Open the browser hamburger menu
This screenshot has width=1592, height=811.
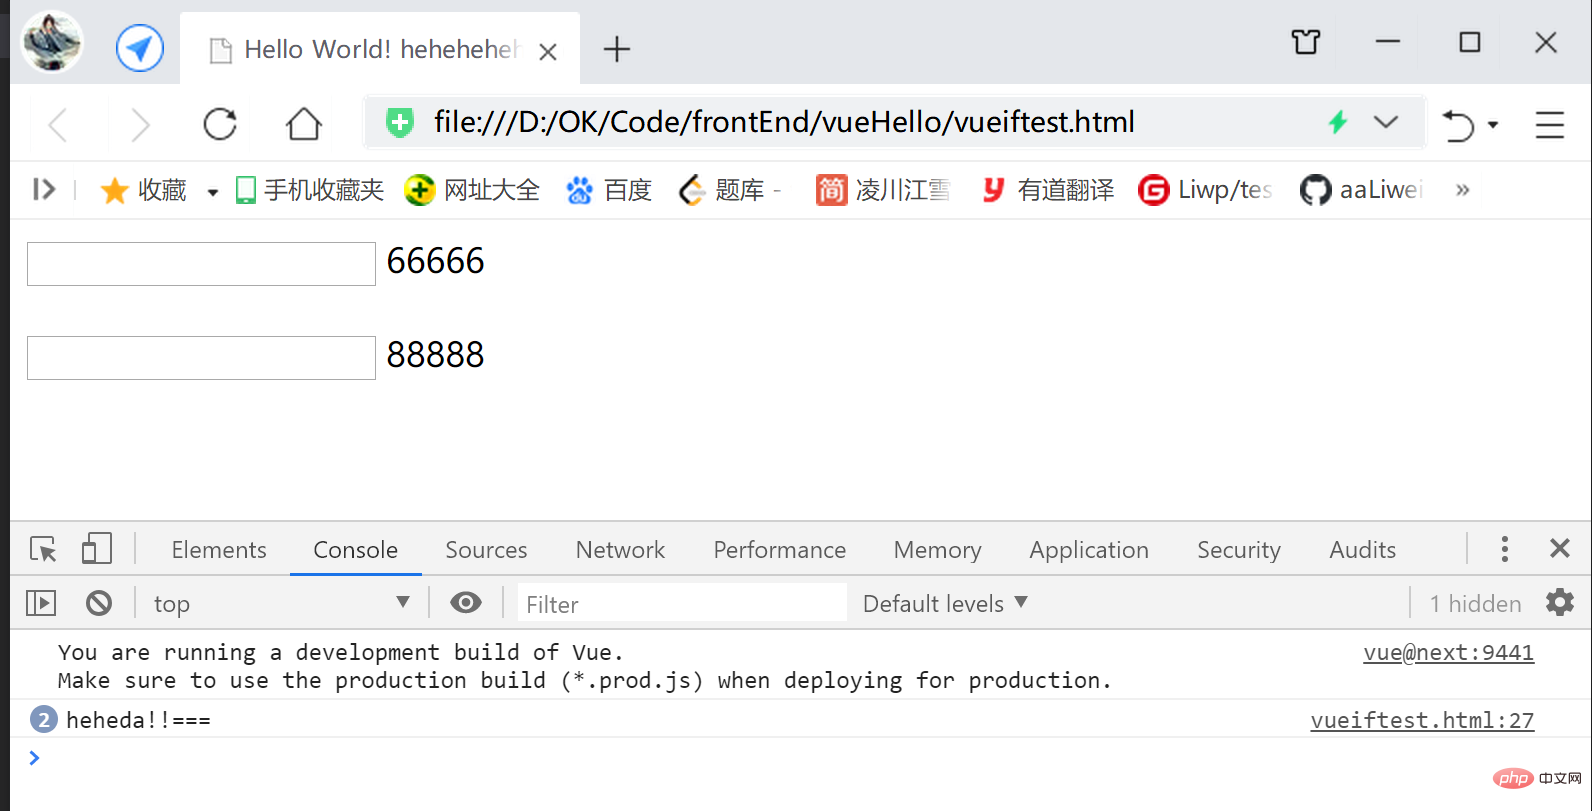click(x=1550, y=124)
